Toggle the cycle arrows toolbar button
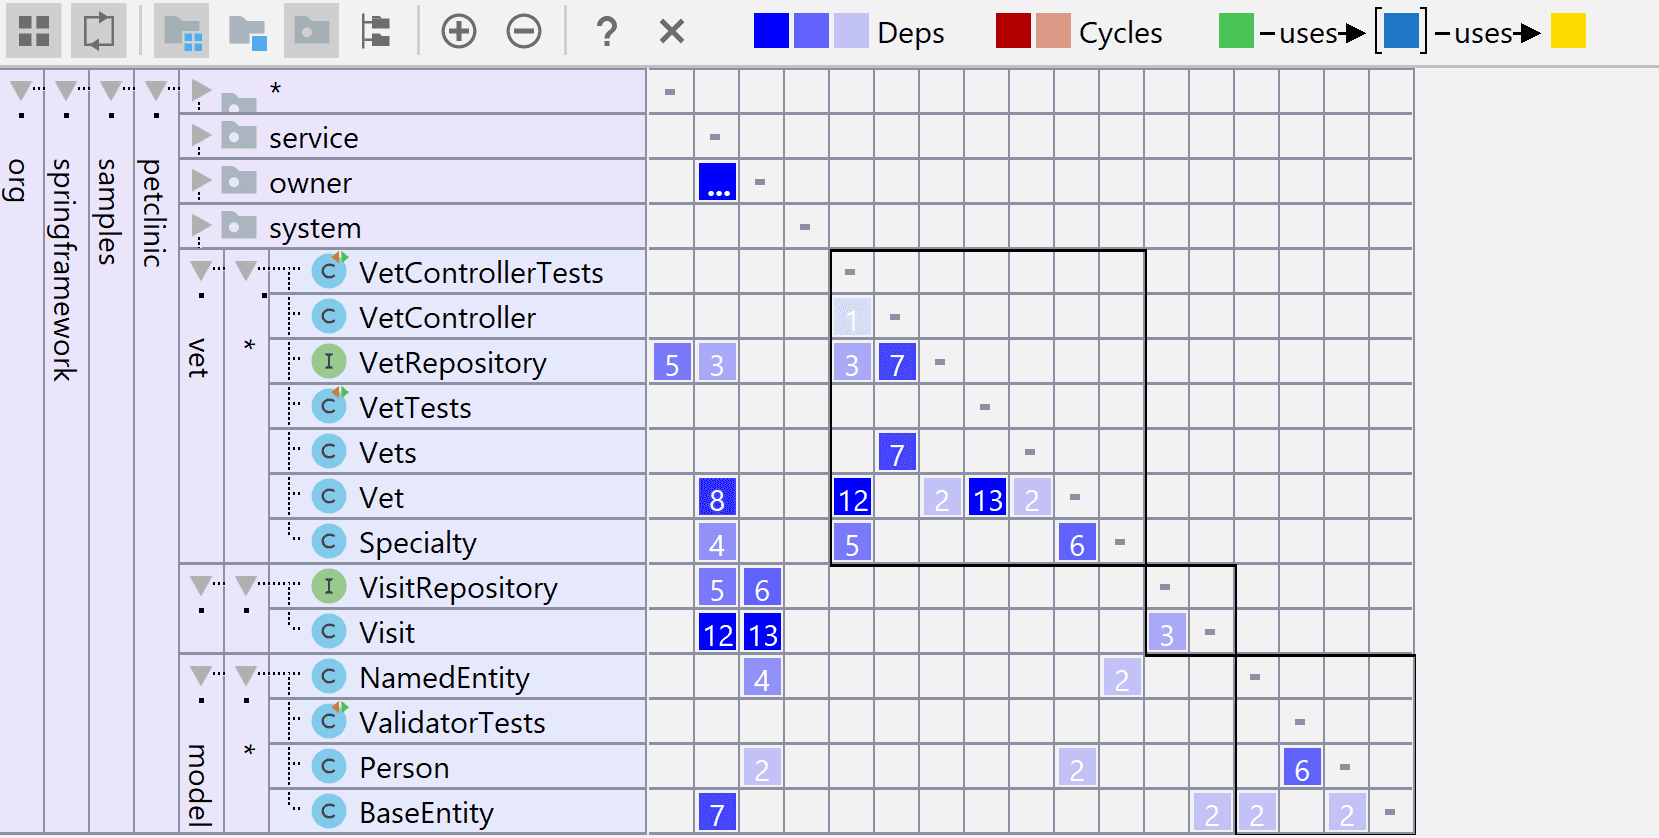1659x838 pixels. pos(98,31)
